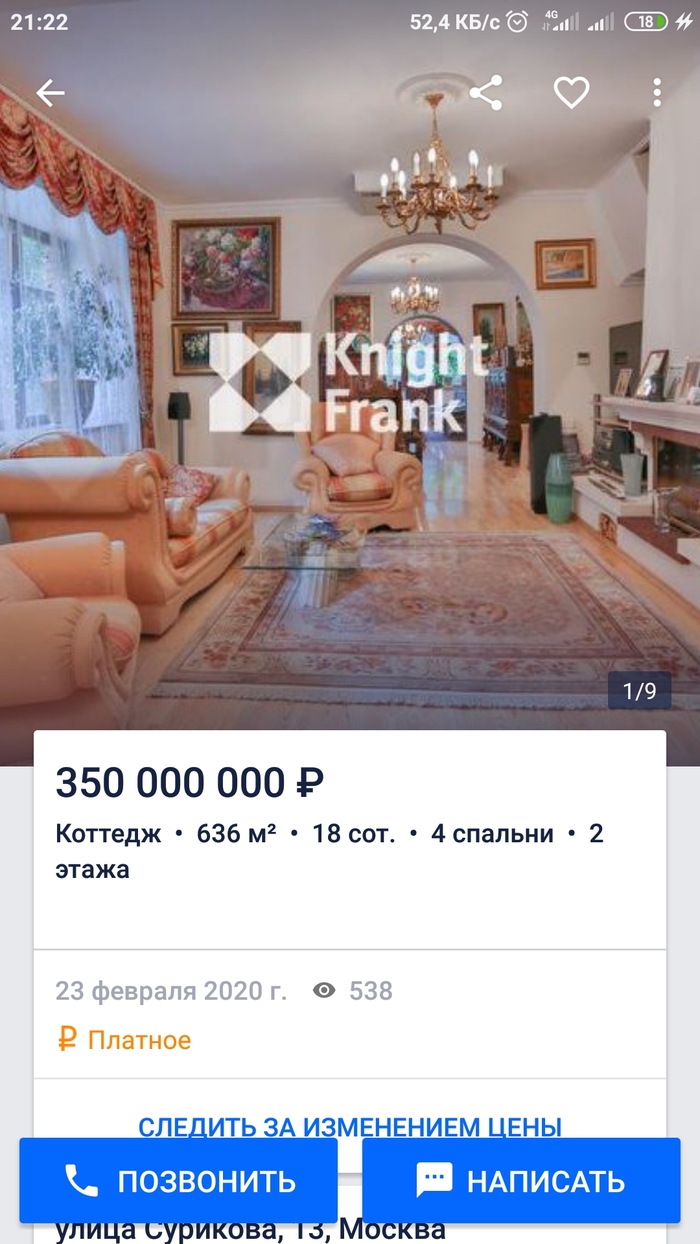The width and height of the screenshot is (700, 1244).
Task: Click the Платное paid label
Action: point(139,1040)
